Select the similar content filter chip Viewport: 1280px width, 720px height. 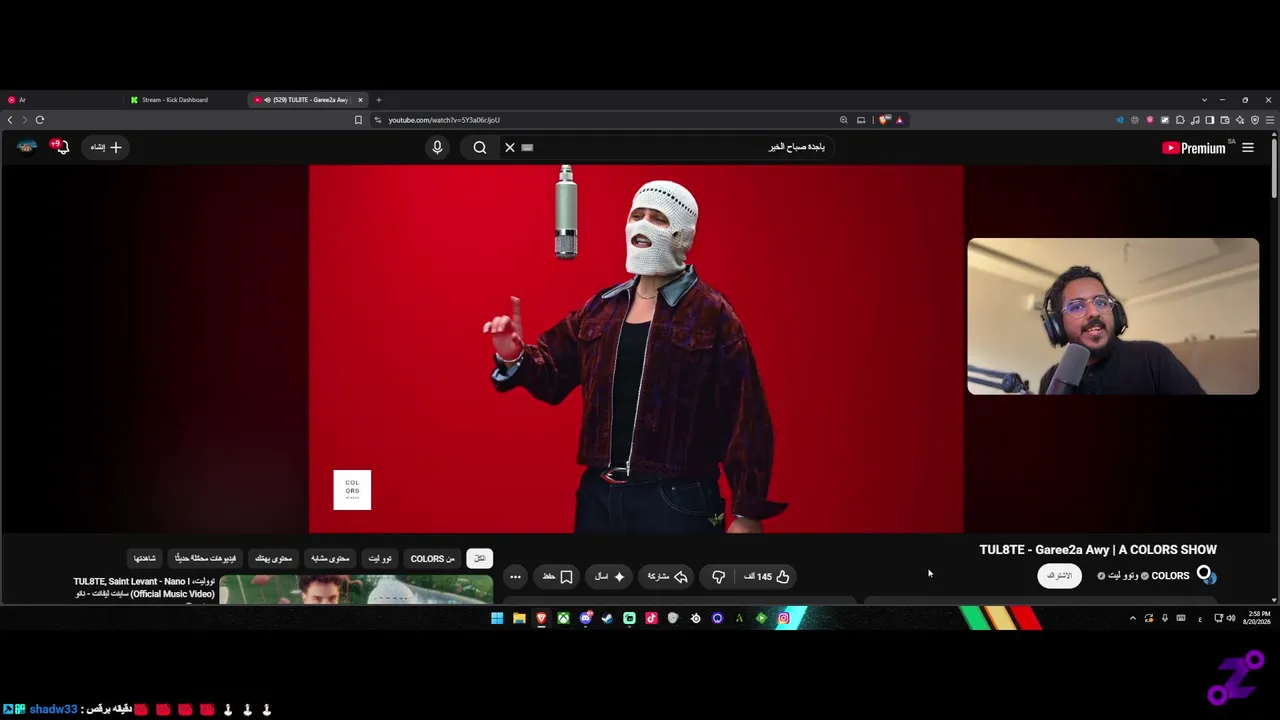330,558
